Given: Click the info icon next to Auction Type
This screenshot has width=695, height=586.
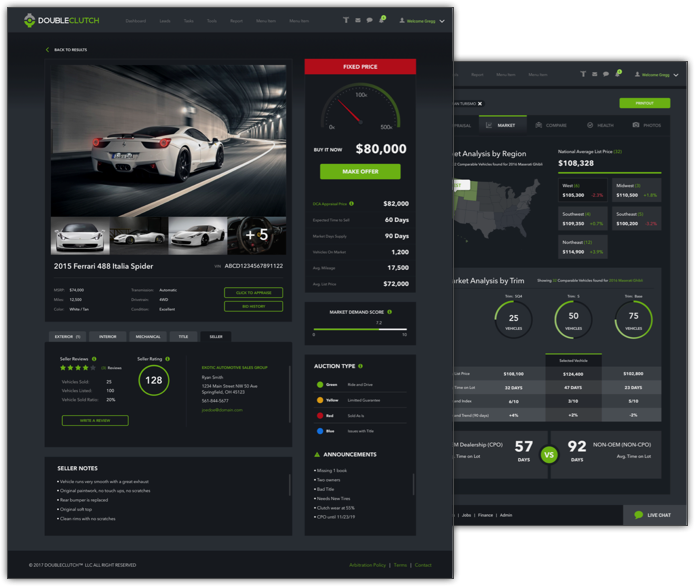Looking at the screenshot, I should pyautogui.click(x=360, y=367).
